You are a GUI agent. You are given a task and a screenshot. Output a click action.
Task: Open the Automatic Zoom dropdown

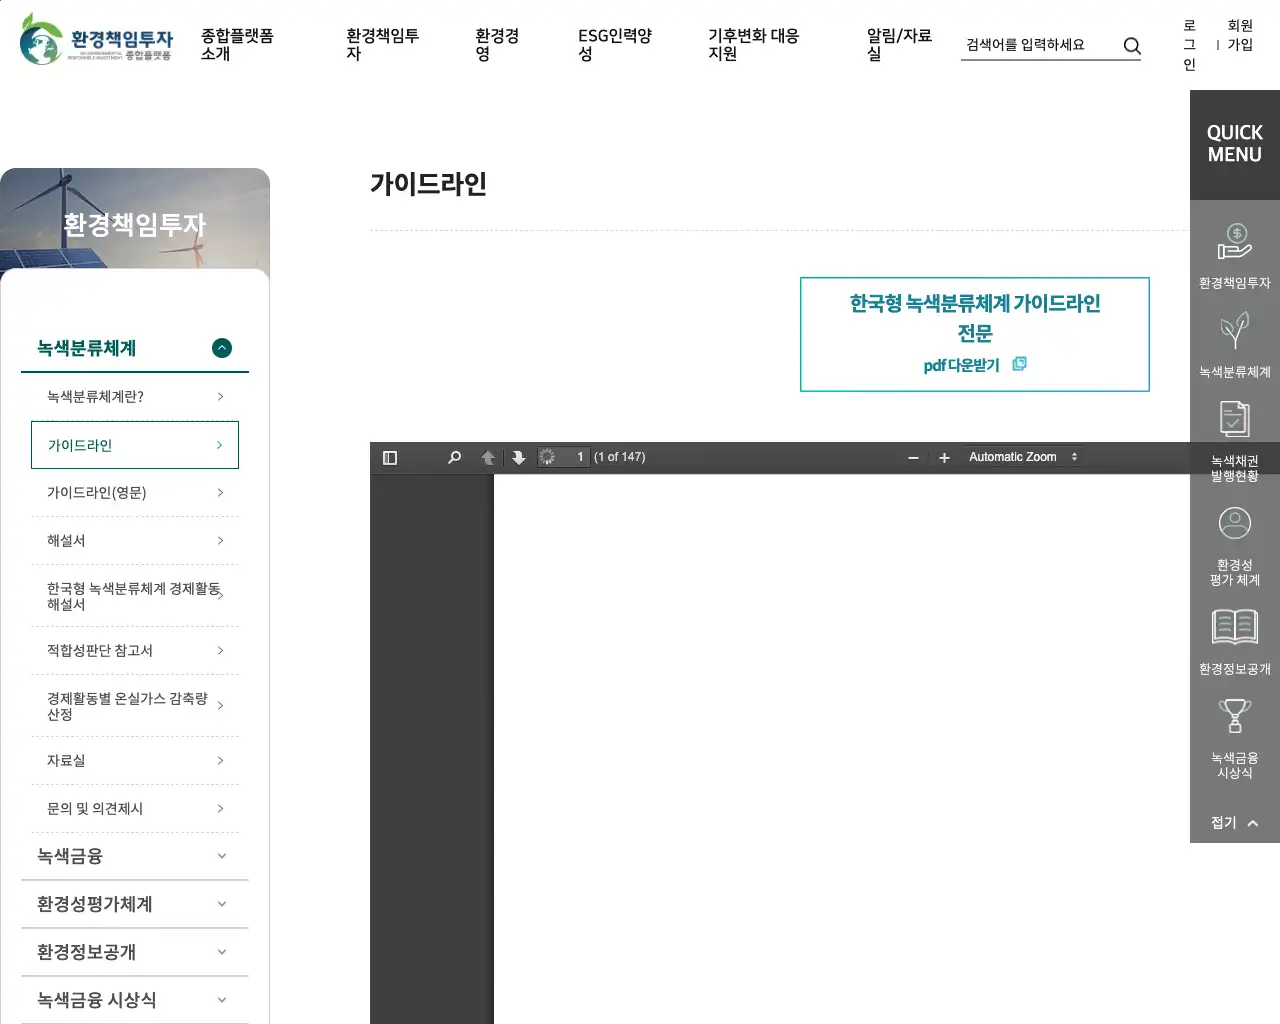[x=1022, y=457]
